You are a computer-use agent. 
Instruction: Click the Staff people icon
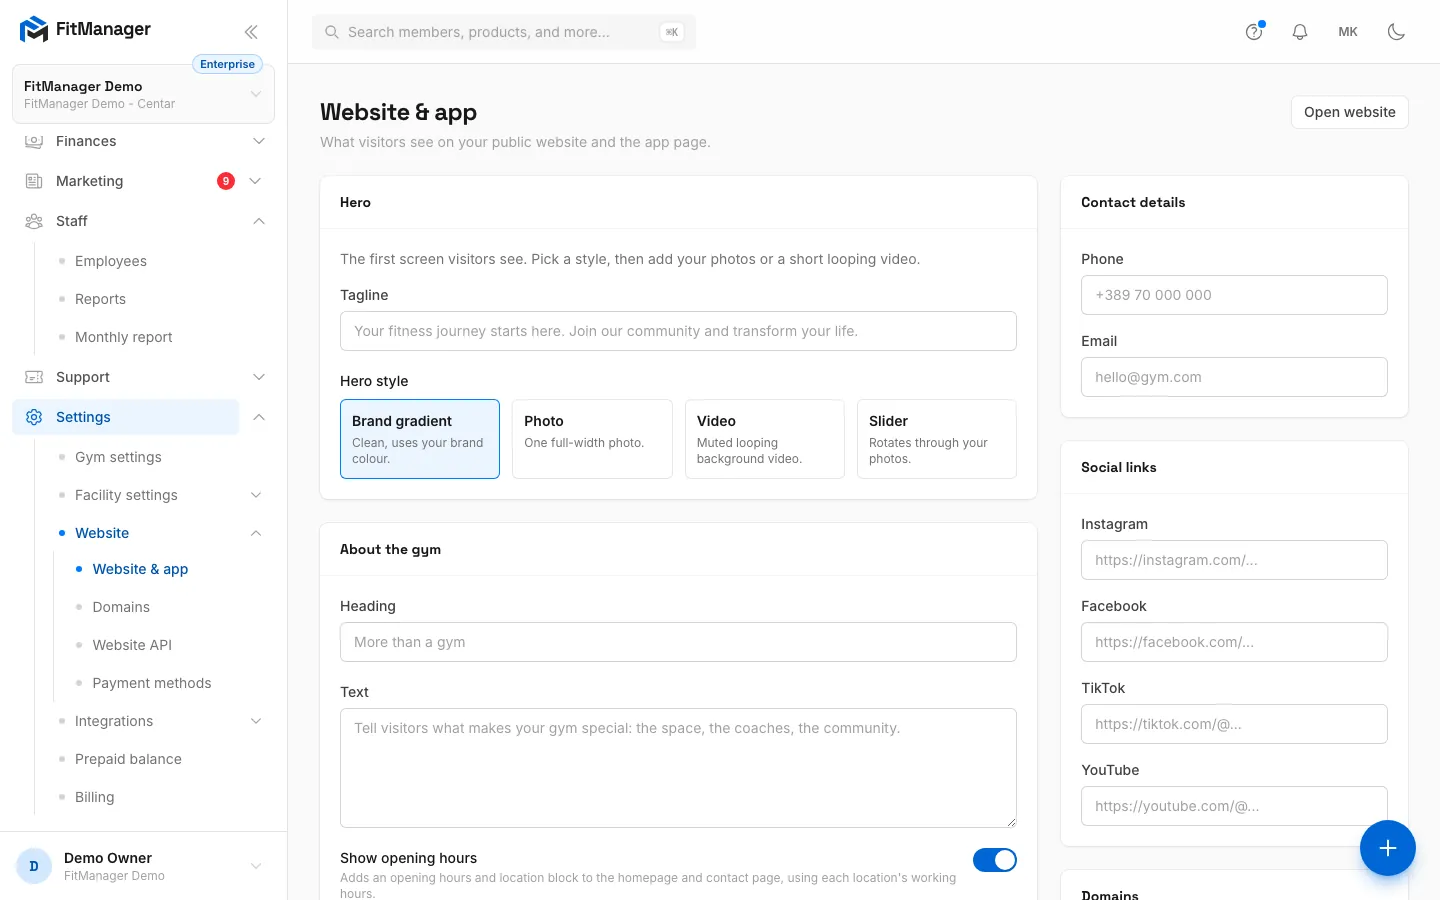(x=34, y=221)
